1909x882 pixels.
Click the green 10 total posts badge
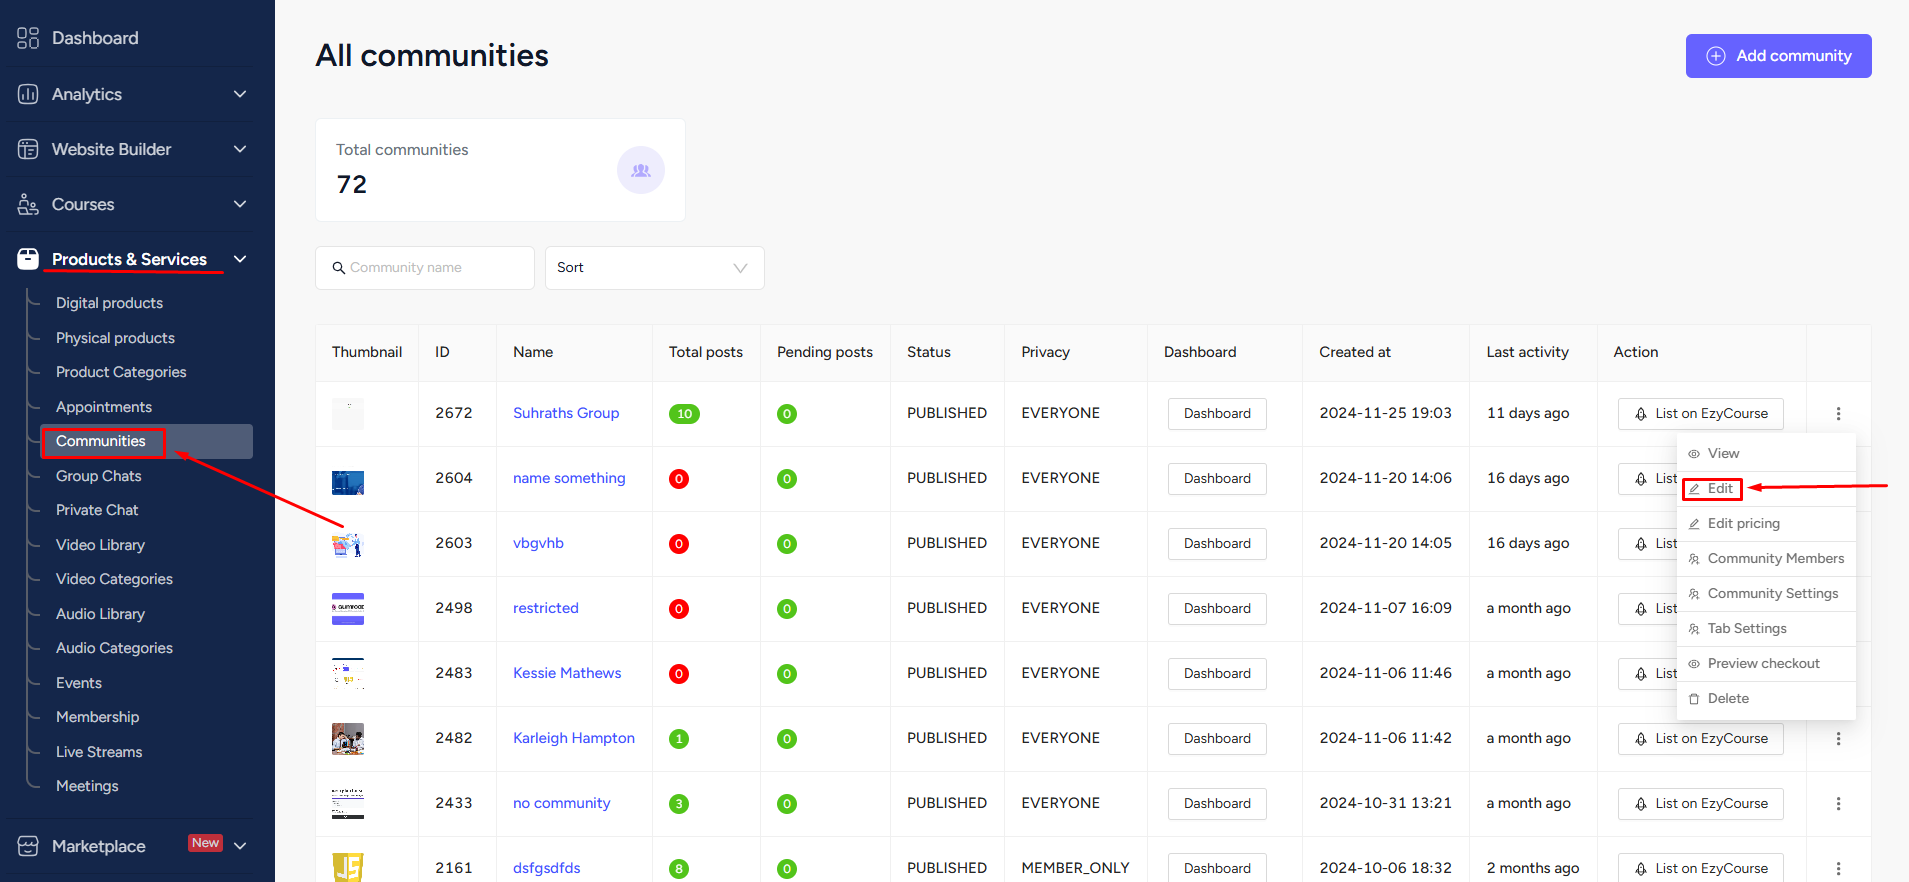pos(684,414)
